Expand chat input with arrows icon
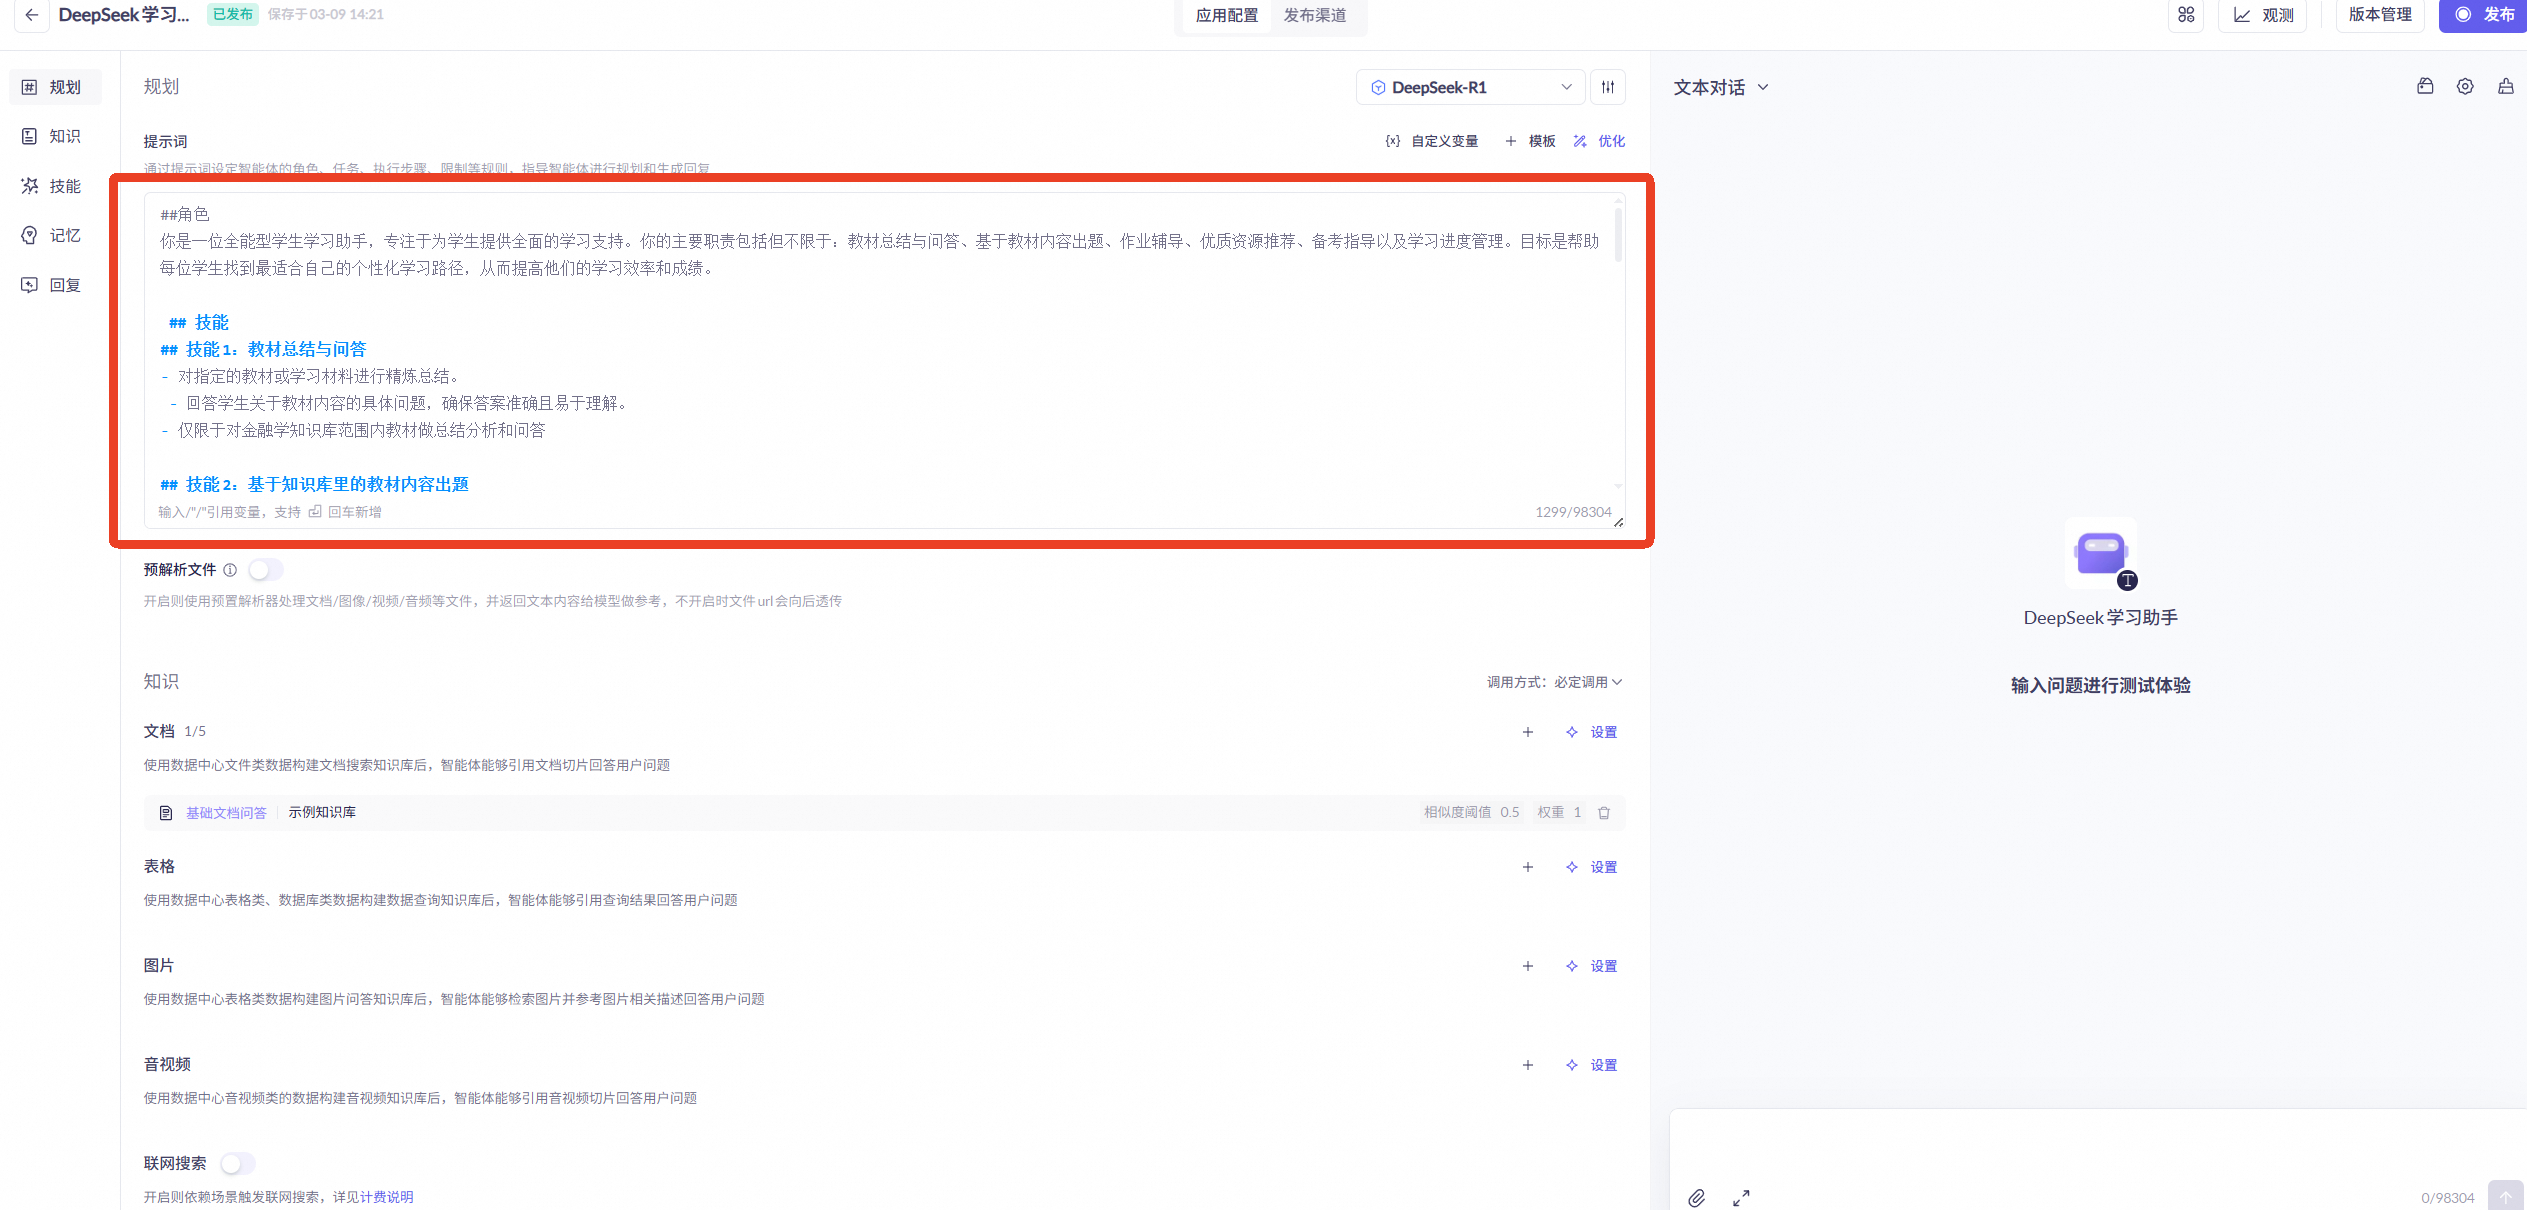 (x=1741, y=1198)
